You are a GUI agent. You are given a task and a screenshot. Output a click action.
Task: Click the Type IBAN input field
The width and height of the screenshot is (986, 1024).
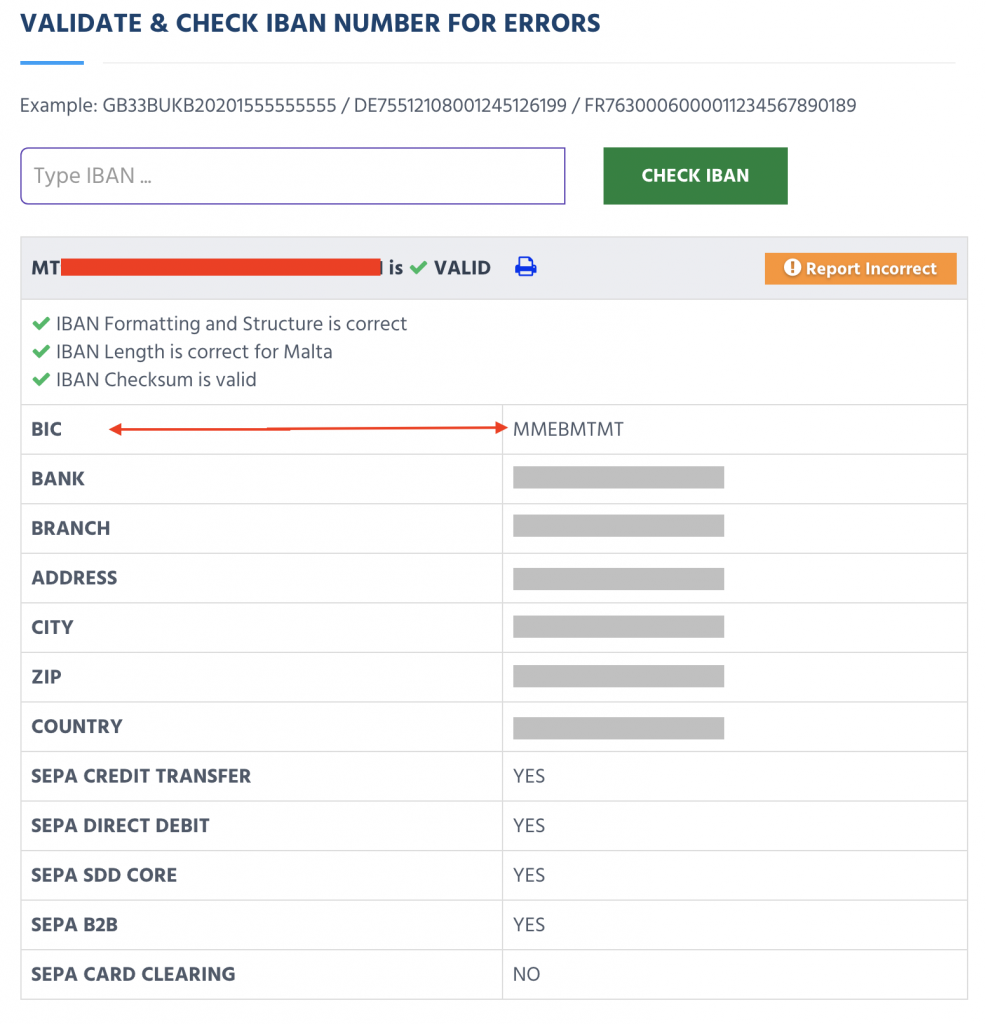(x=292, y=175)
